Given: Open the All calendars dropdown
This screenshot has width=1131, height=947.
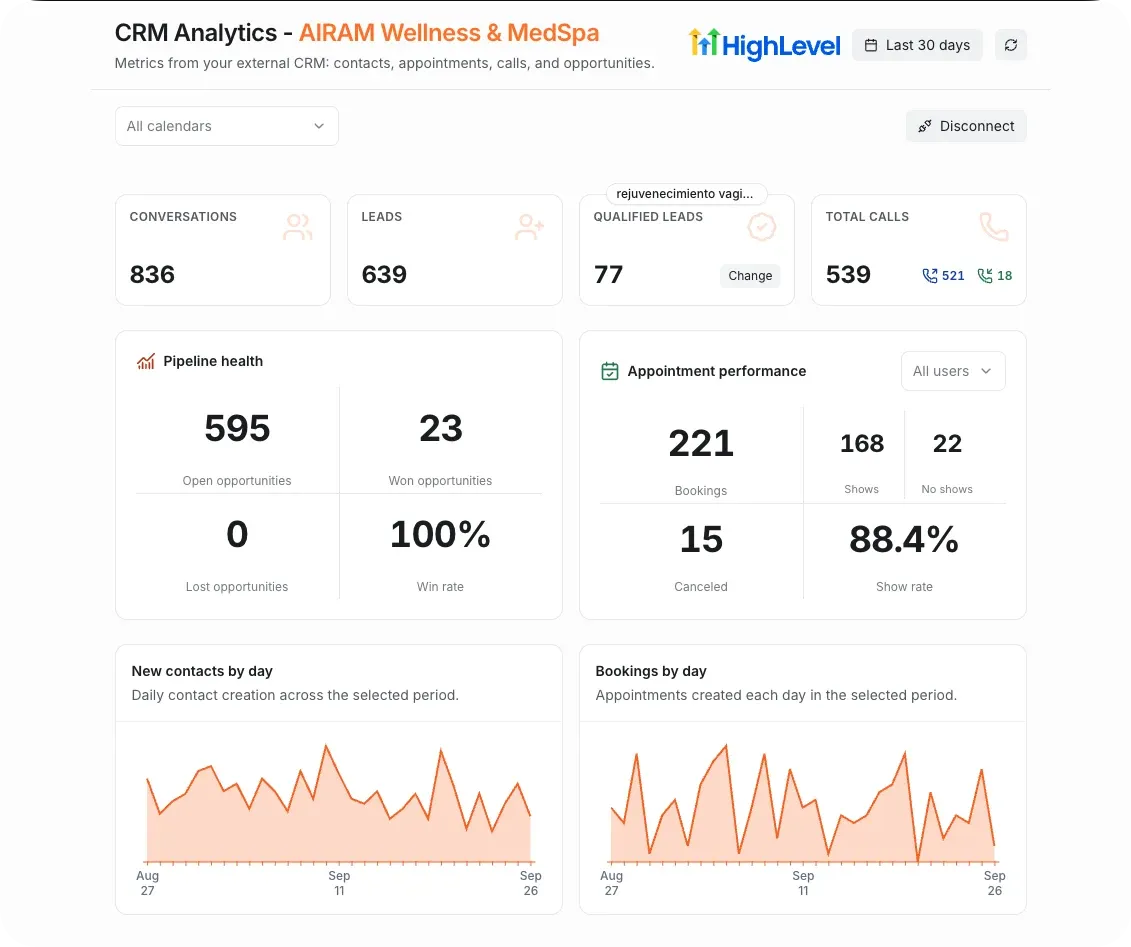Looking at the screenshot, I should [x=226, y=126].
